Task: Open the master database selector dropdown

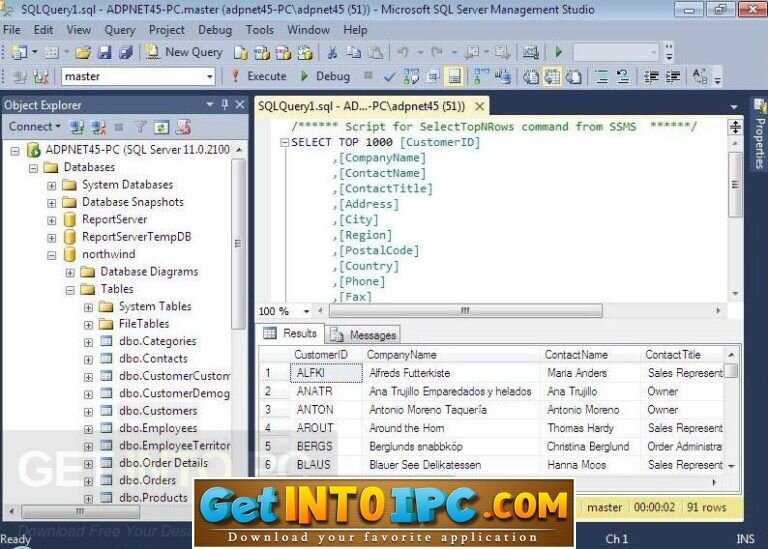Action: click(210, 77)
